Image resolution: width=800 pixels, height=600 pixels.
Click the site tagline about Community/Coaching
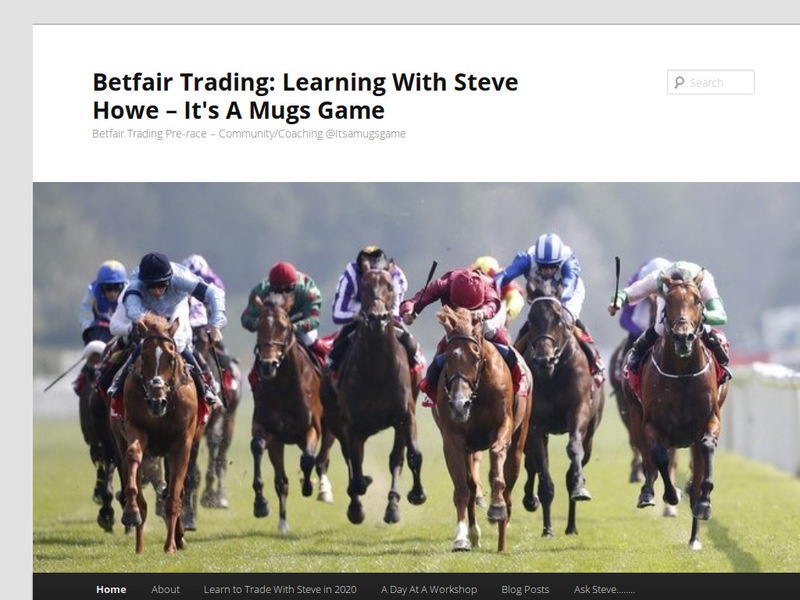pos(249,134)
